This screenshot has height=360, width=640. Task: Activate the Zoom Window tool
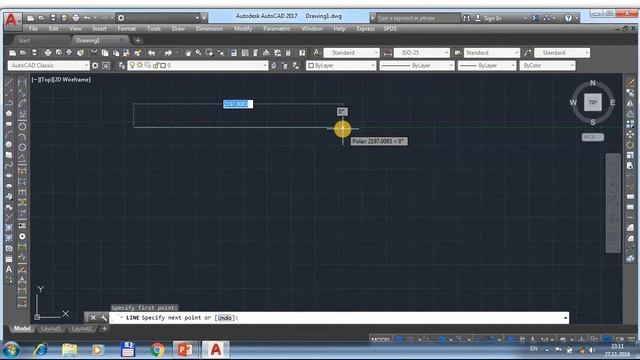[x=209, y=53]
